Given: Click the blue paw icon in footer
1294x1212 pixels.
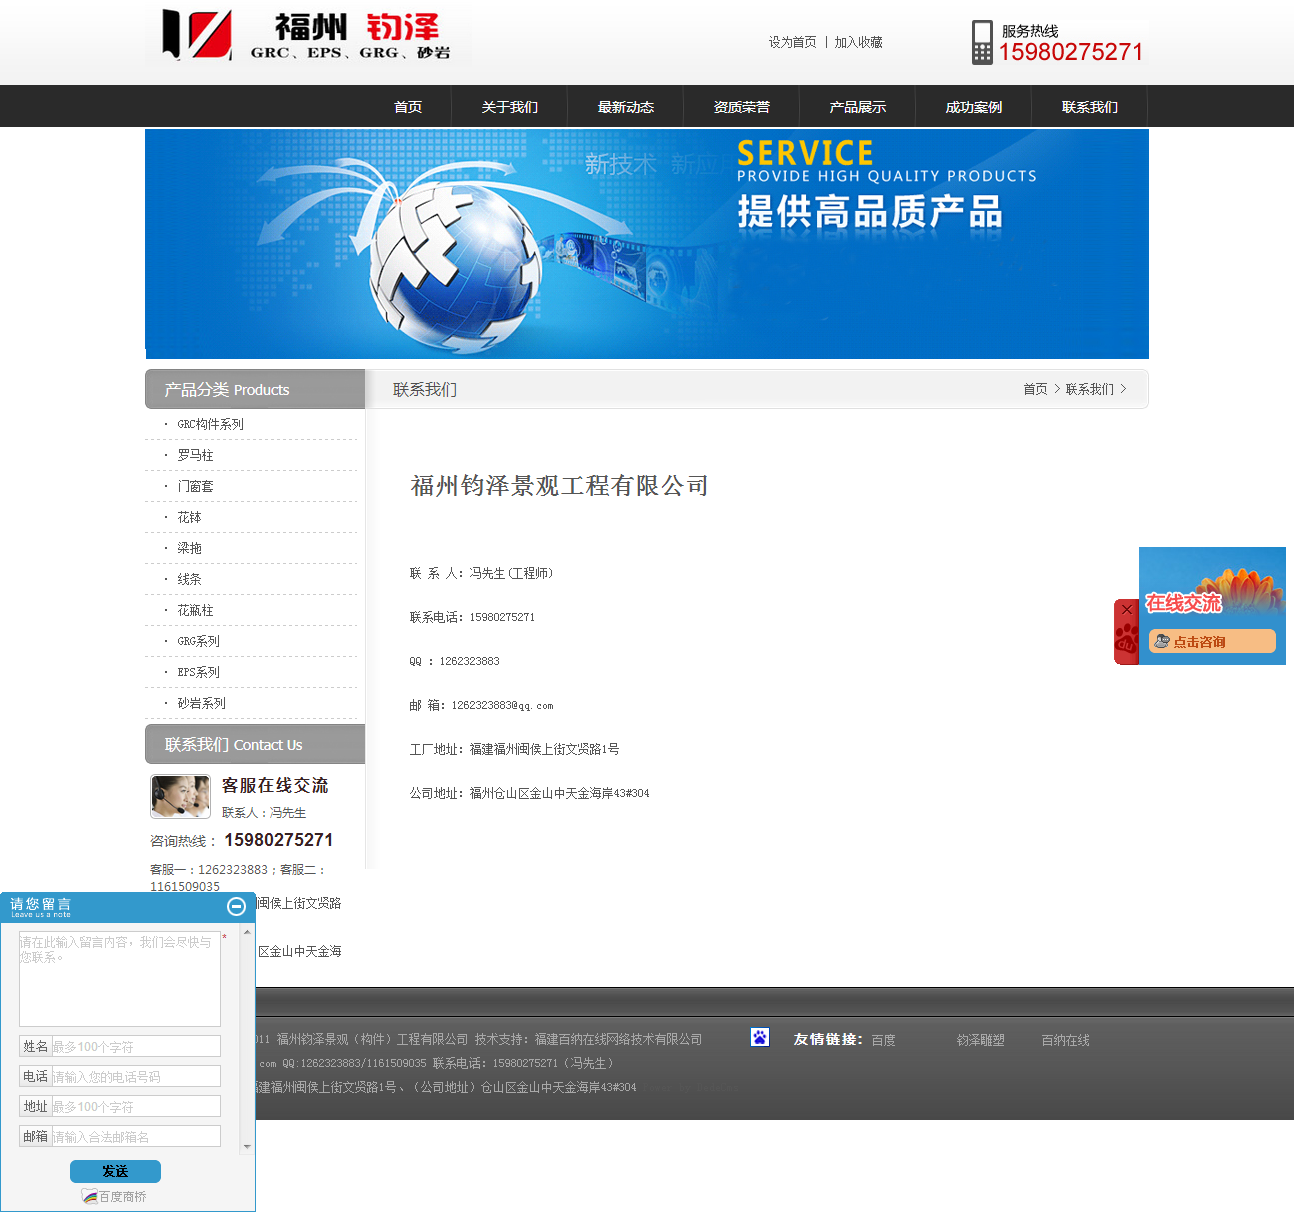Looking at the screenshot, I should tap(760, 1038).
